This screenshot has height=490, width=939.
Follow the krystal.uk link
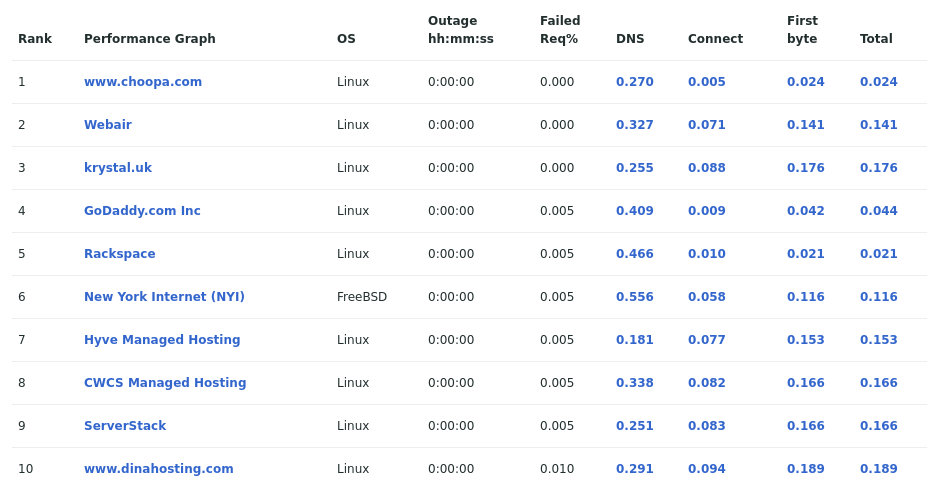[x=118, y=168]
